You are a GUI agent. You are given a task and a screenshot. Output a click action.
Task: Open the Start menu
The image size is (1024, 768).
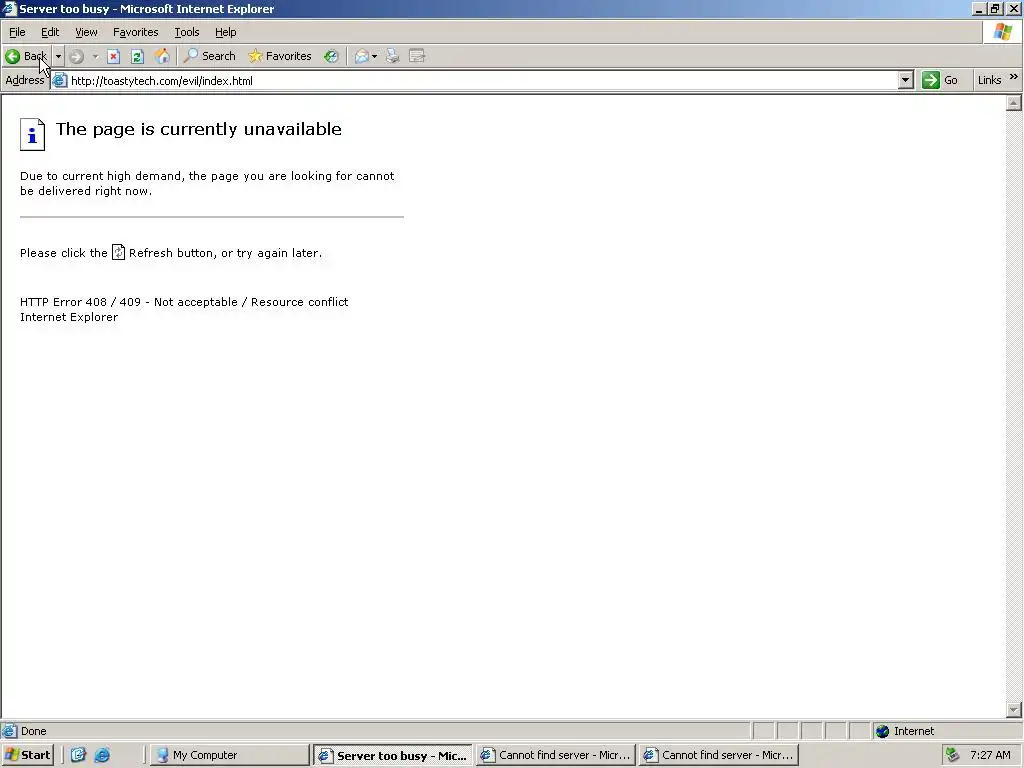tap(27, 755)
